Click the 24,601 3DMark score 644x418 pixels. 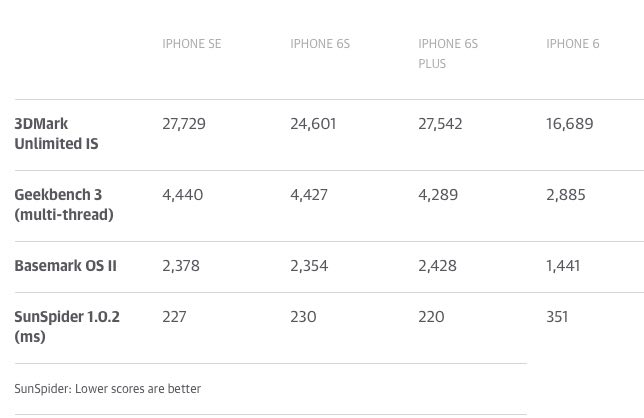313,124
